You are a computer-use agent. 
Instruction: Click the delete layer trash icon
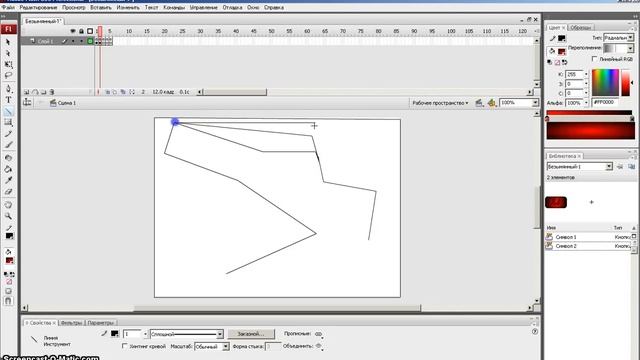coord(52,92)
